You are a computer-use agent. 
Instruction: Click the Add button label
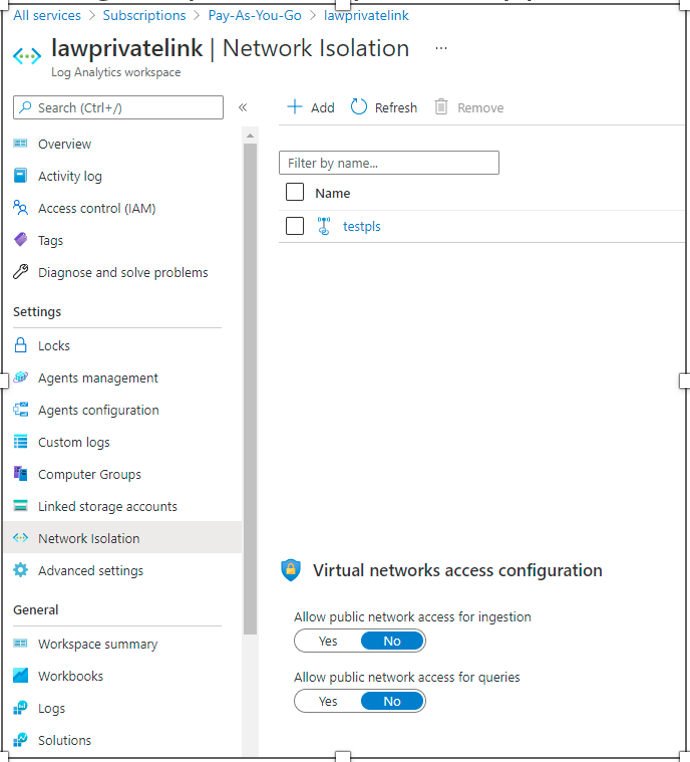pos(323,107)
